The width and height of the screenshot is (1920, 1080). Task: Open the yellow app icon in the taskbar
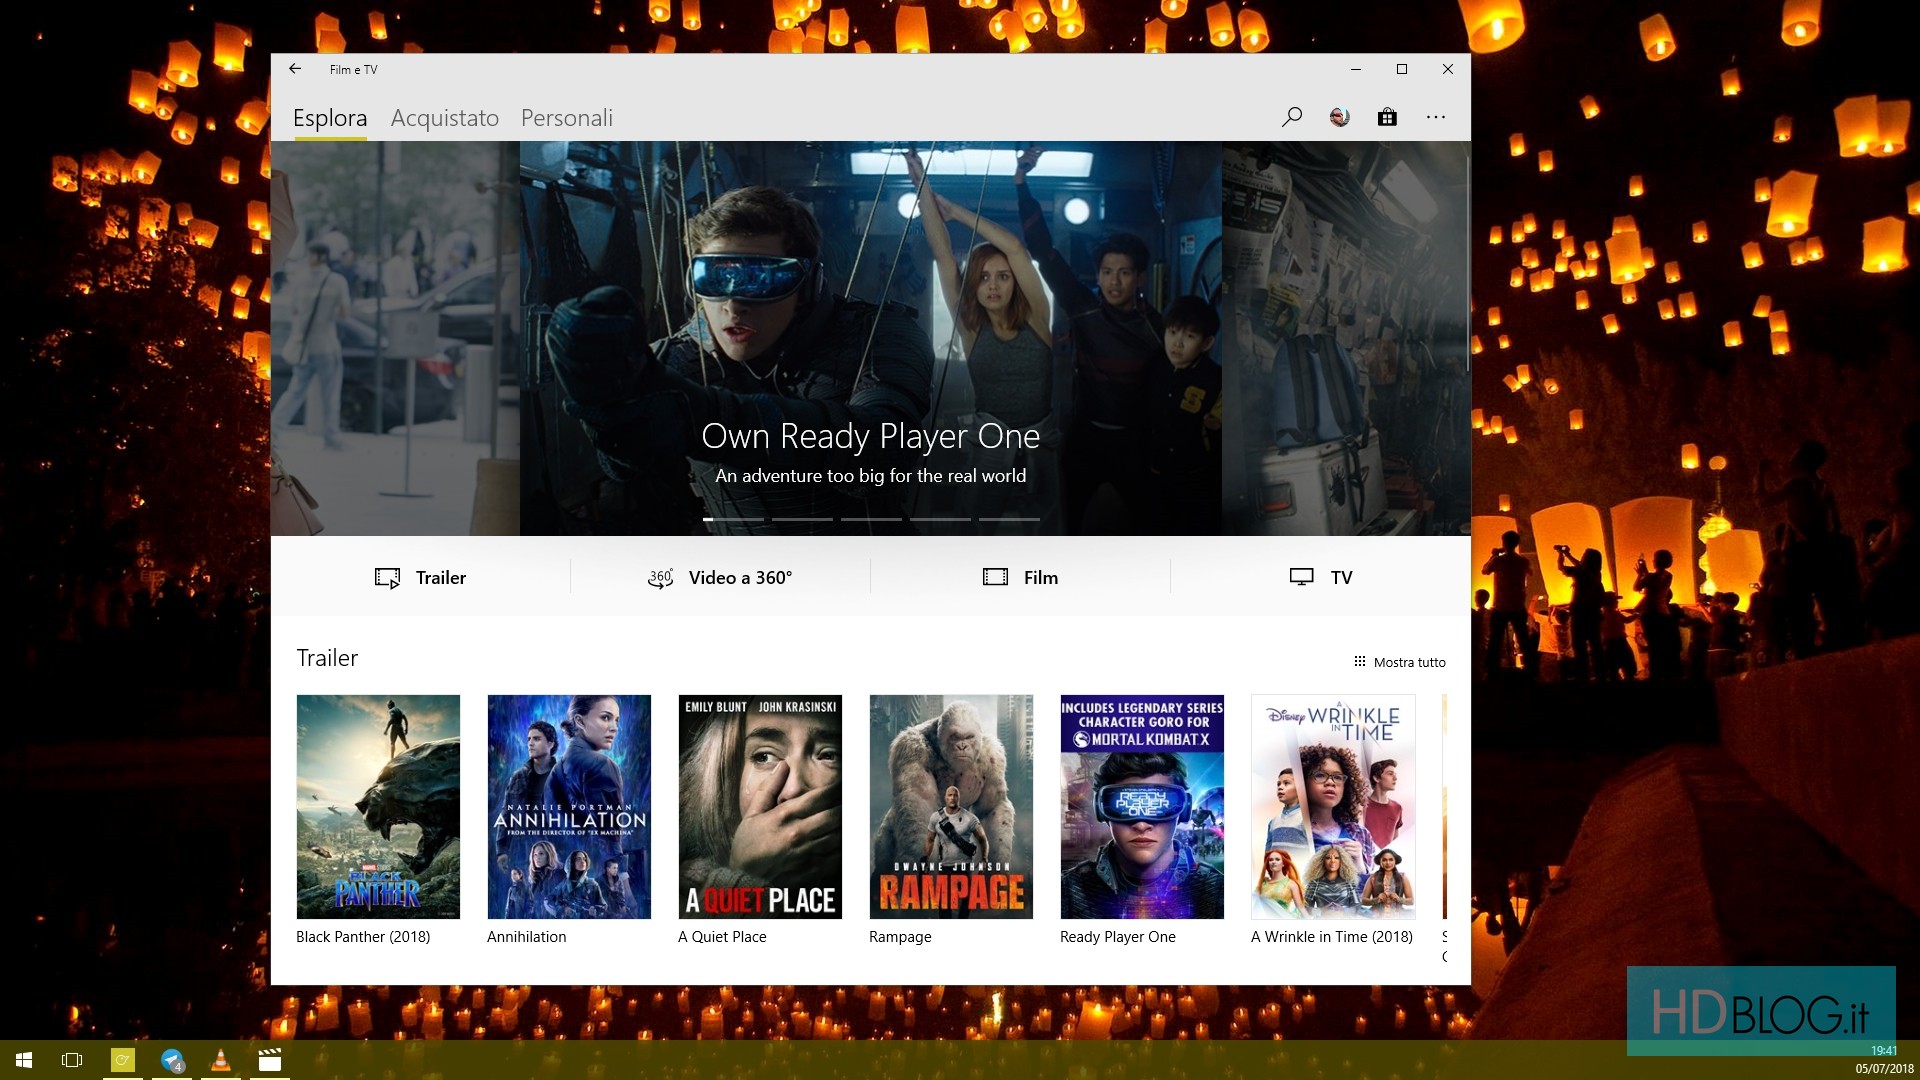[123, 1060]
